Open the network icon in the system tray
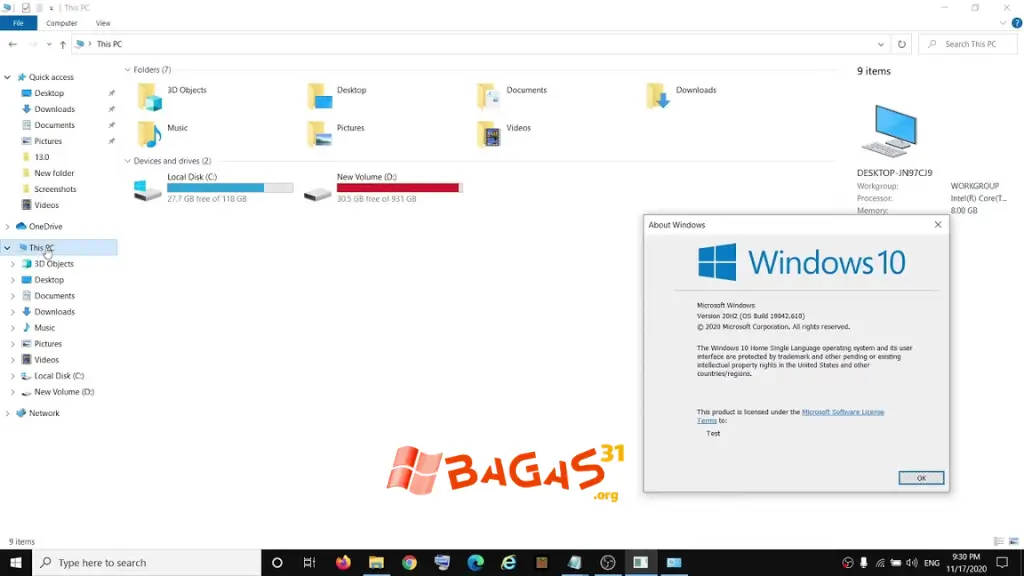The height and width of the screenshot is (576, 1024). pos(880,561)
